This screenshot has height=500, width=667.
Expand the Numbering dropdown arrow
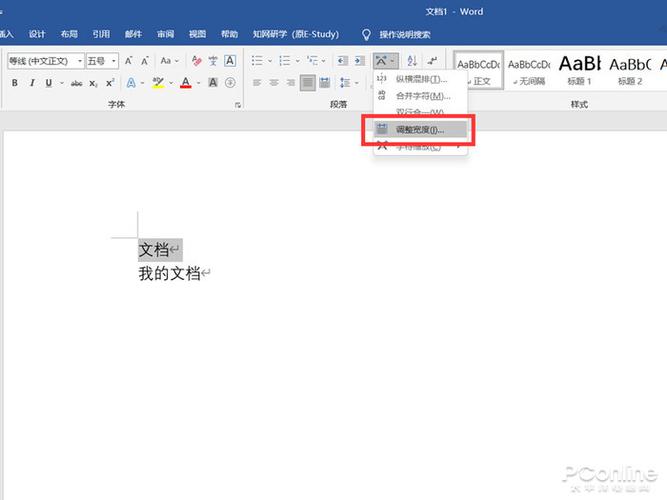pyautogui.click(x=297, y=61)
